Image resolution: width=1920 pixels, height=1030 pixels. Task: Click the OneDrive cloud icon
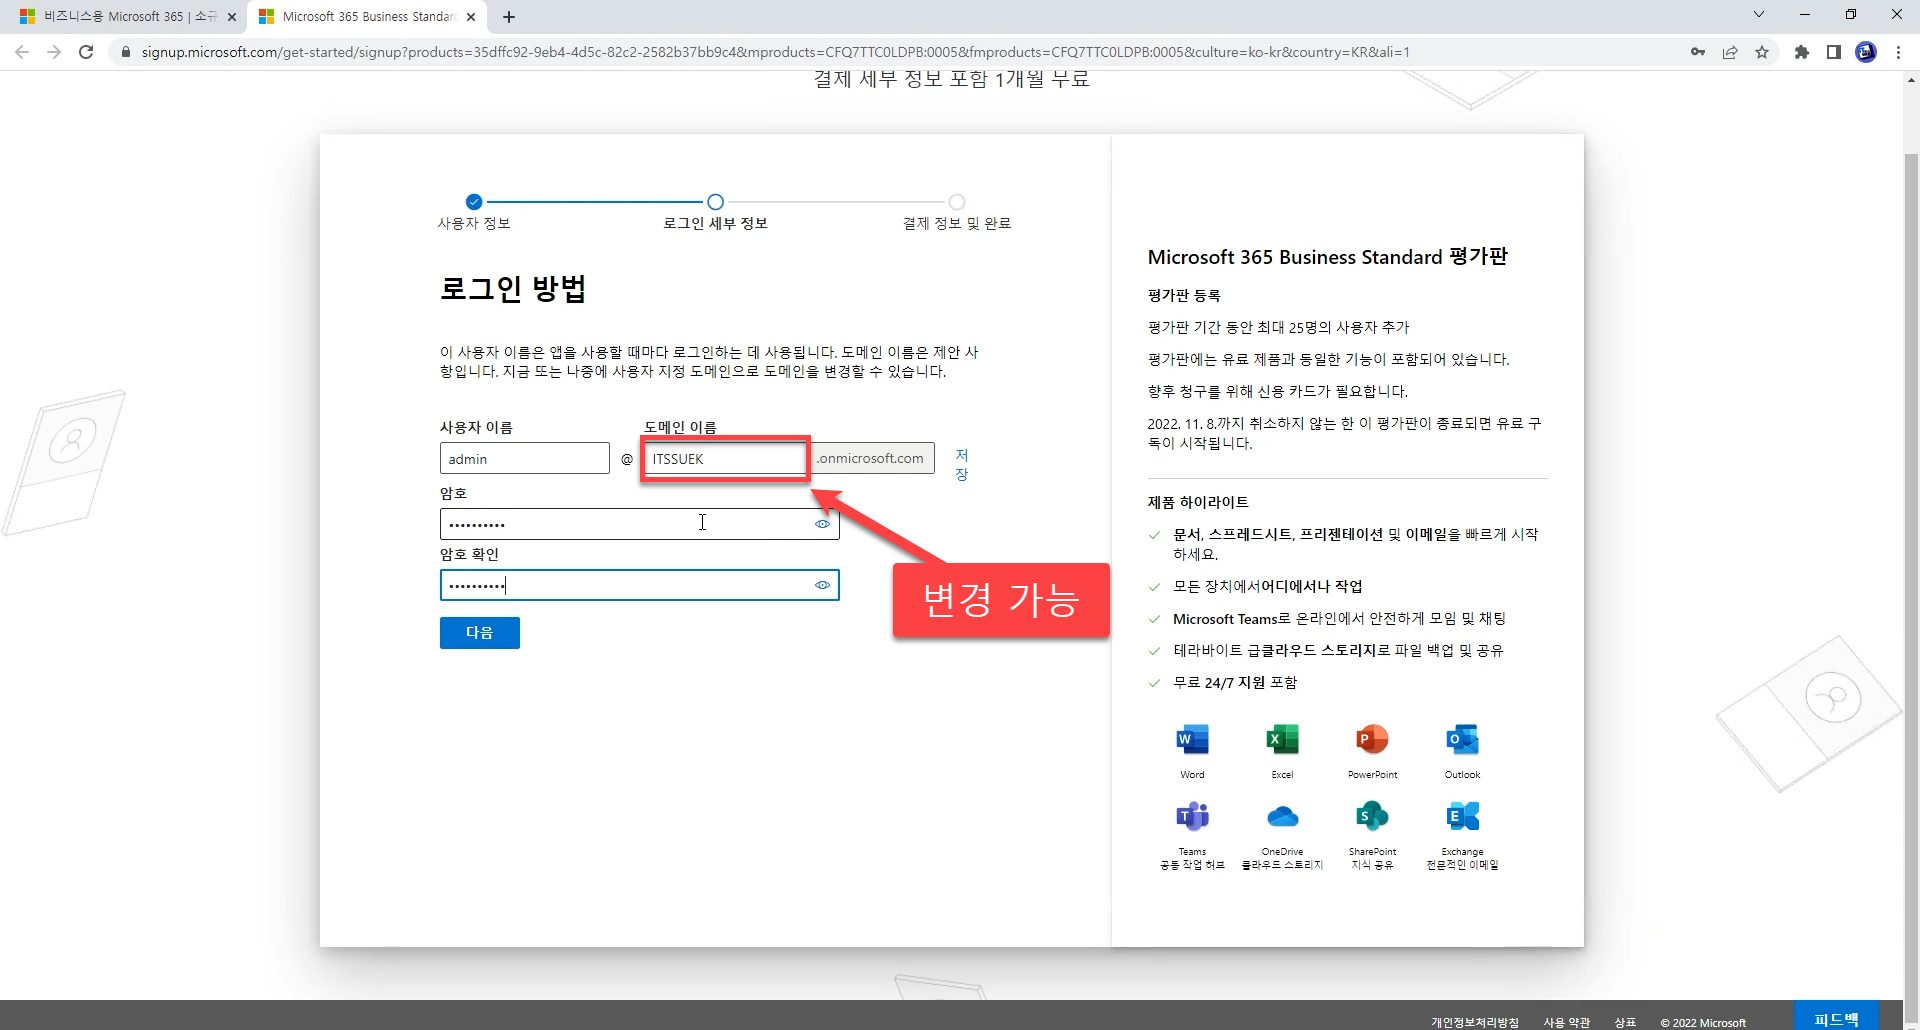click(1282, 817)
